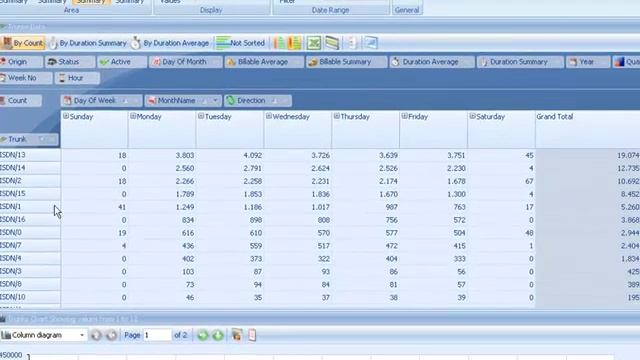Click the Friday cell showing 763
The width and height of the screenshot is (640, 360).
pyautogui.click(x=433, y=207)
